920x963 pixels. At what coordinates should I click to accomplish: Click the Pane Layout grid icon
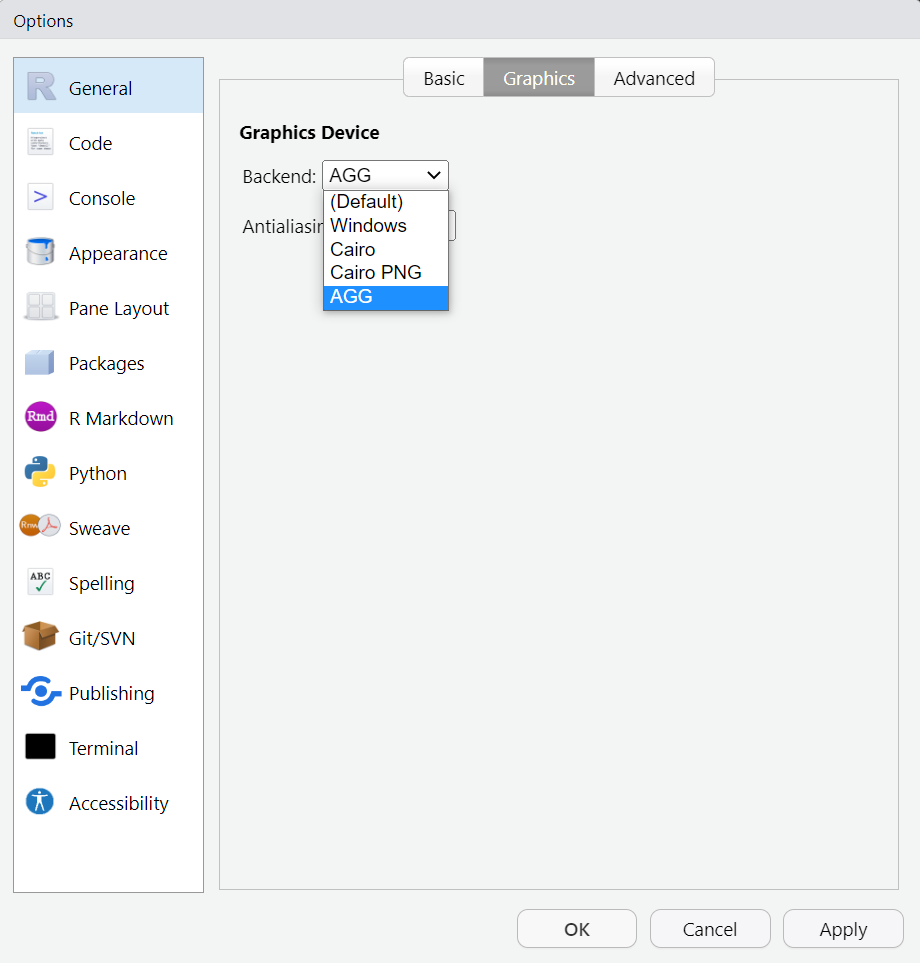click(x=41, y=308)
